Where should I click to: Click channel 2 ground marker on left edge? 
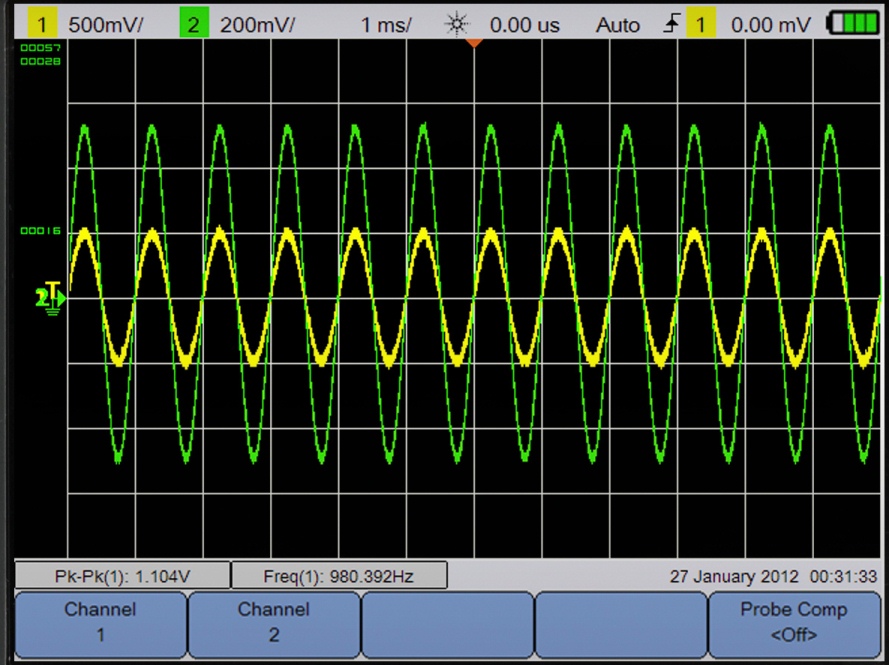click(49, 297)
